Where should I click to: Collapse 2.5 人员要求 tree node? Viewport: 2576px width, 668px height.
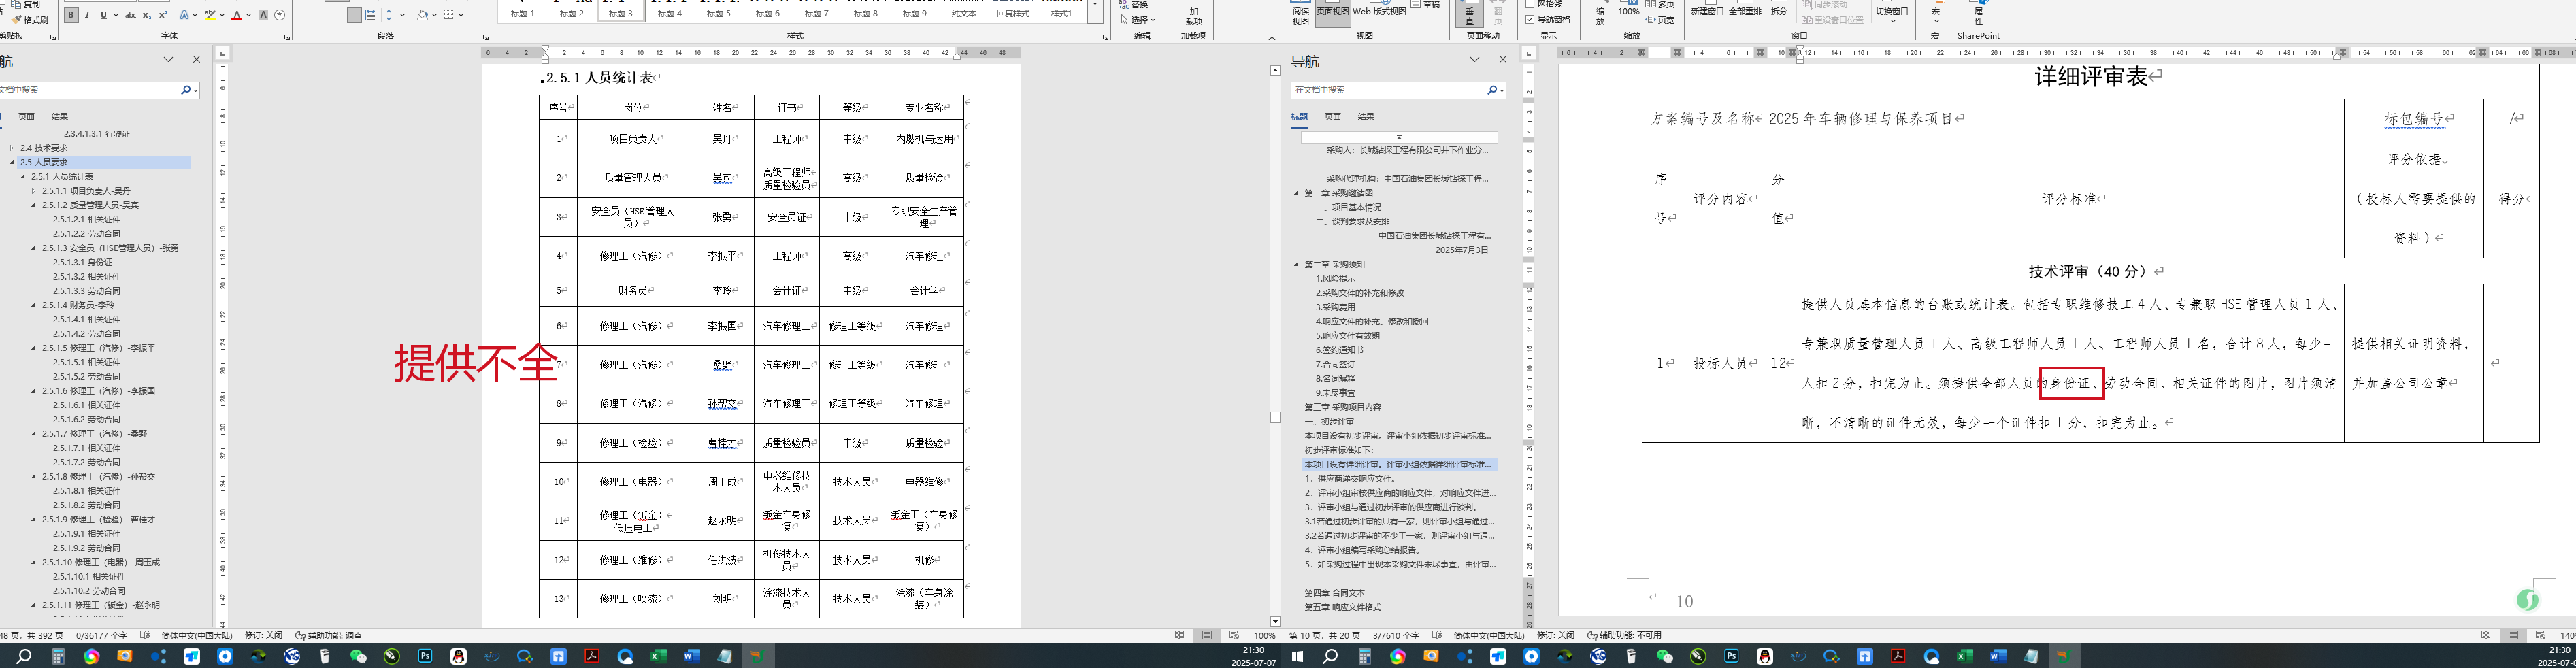point(12,162)
